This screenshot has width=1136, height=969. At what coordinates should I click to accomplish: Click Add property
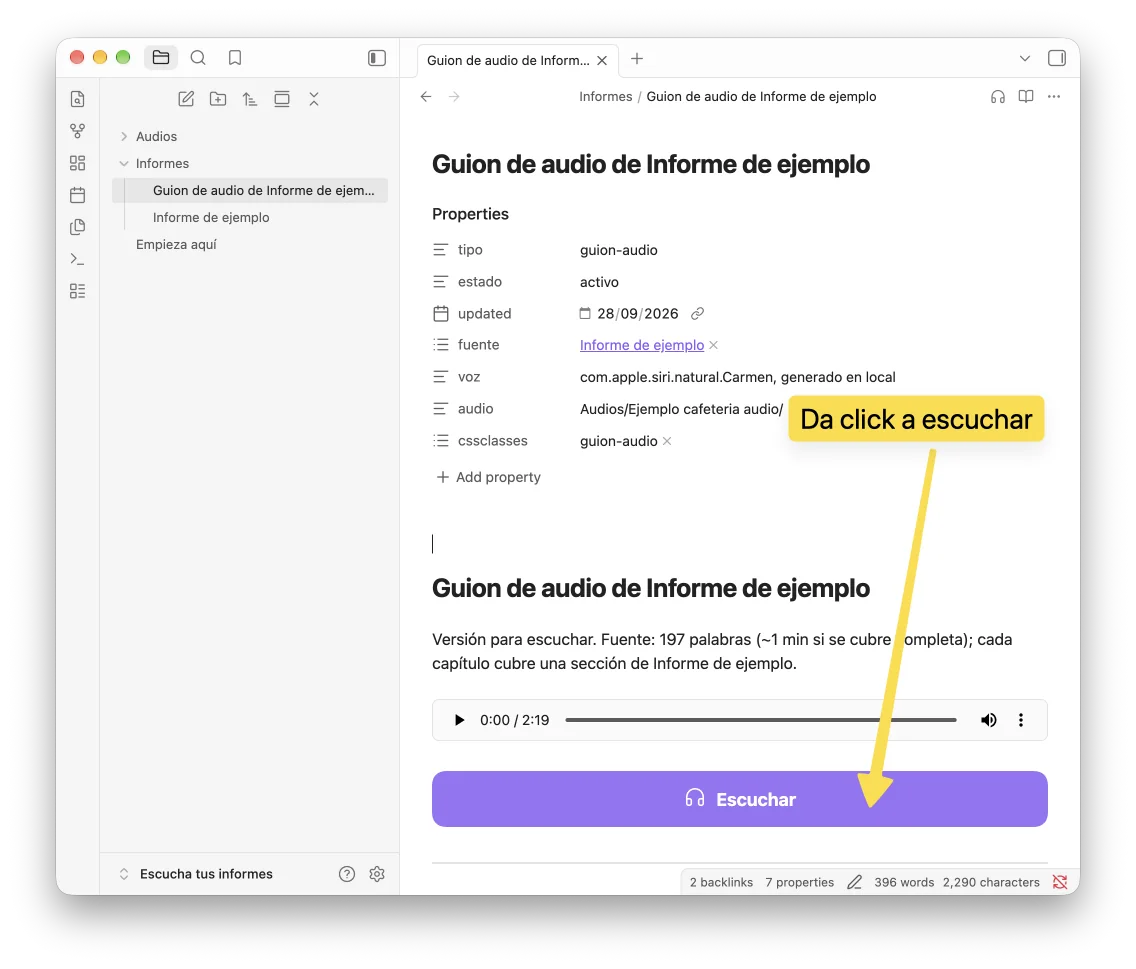[x=488, y=477]
